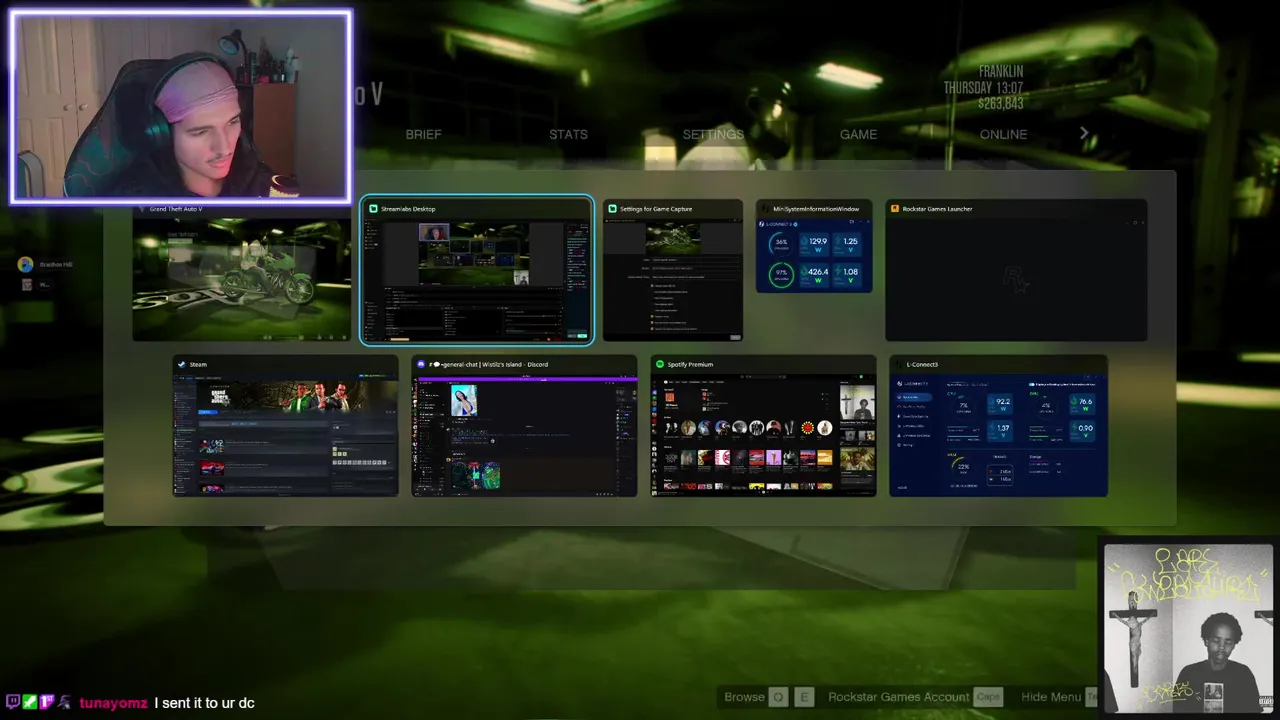This screenshot has width=1280, height=720.
Task: Open the BRIEF tab in pause menu
Action: tap(423, 134)
